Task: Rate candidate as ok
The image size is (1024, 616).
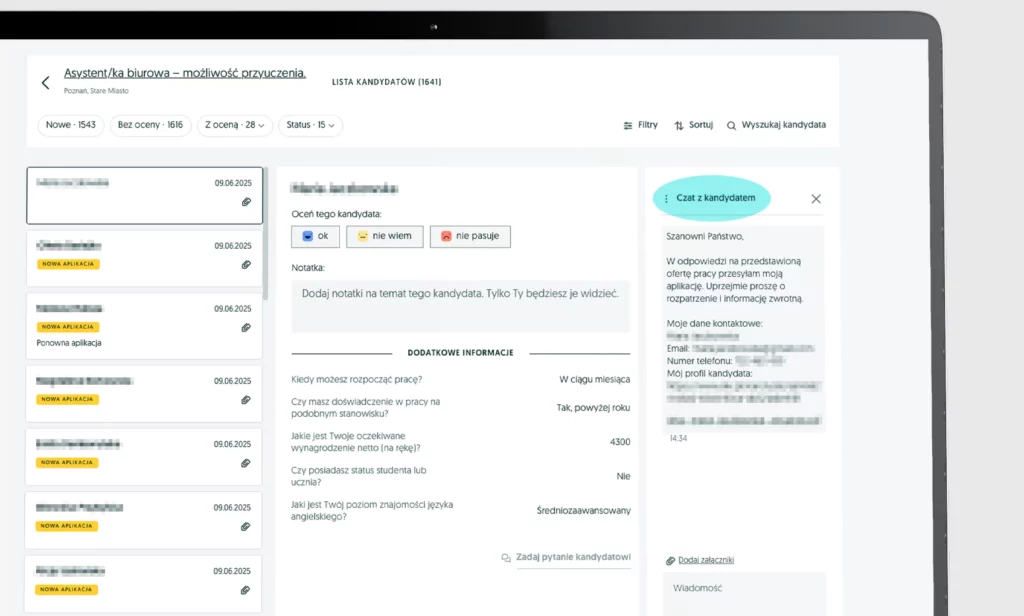Action: click(x=314, y=236)
